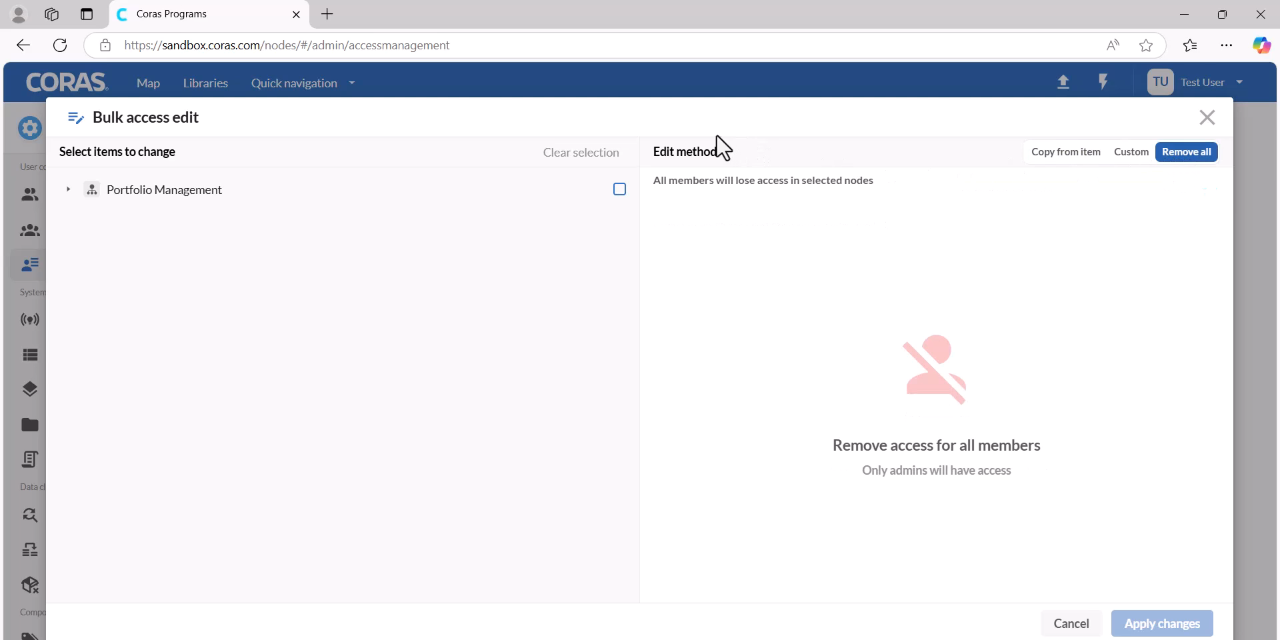This screenshot has width=1280, height=640.
Task: Open the browser favorites list icon
Action: tap(1190, 45)
